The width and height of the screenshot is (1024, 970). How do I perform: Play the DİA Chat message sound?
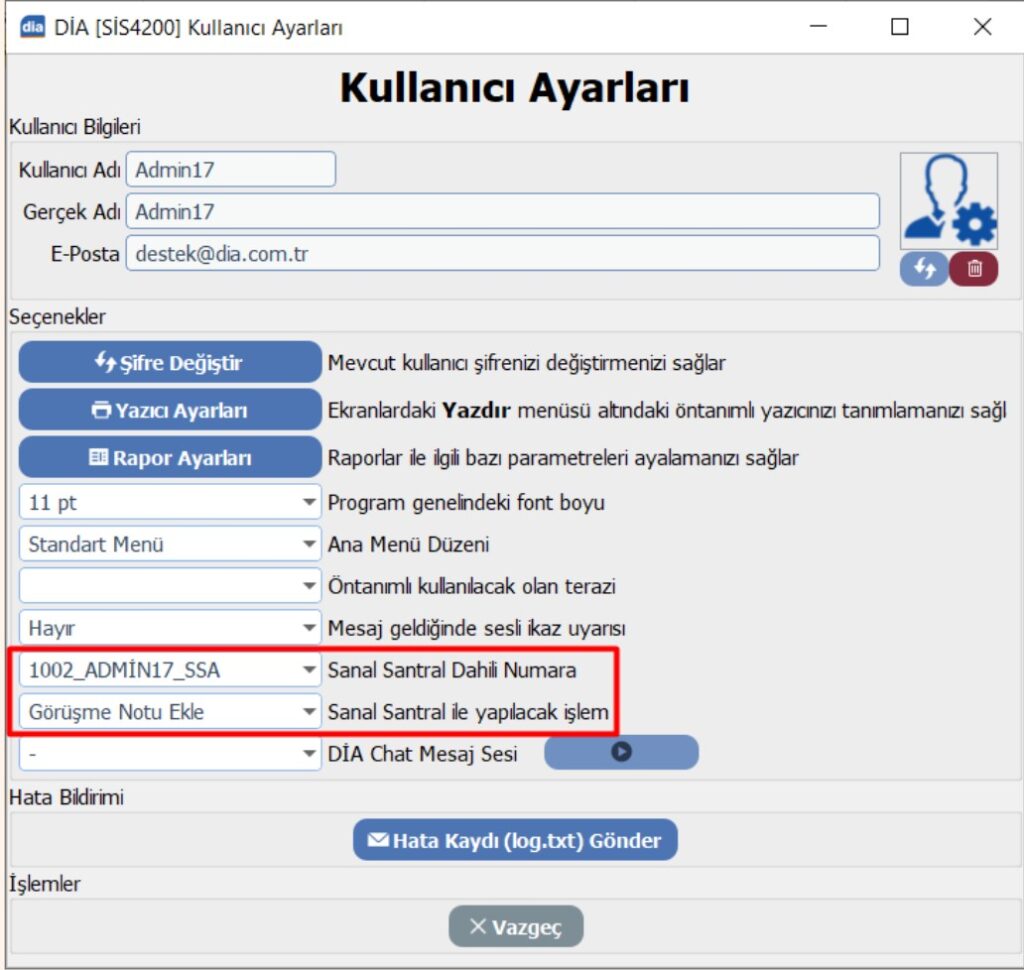coord(621,753)
